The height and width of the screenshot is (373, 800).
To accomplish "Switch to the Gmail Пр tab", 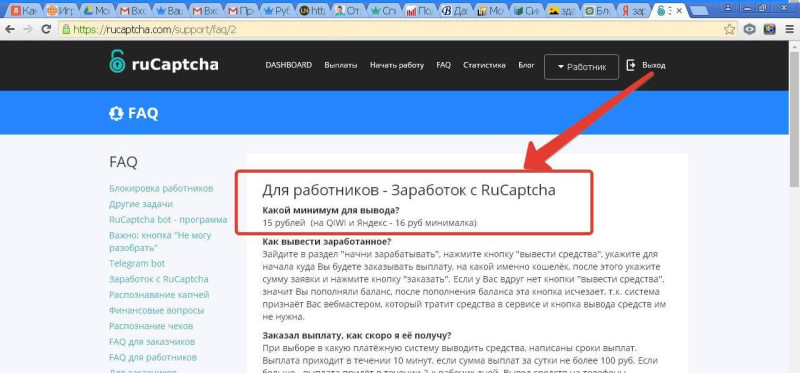I will pos(241,11).
